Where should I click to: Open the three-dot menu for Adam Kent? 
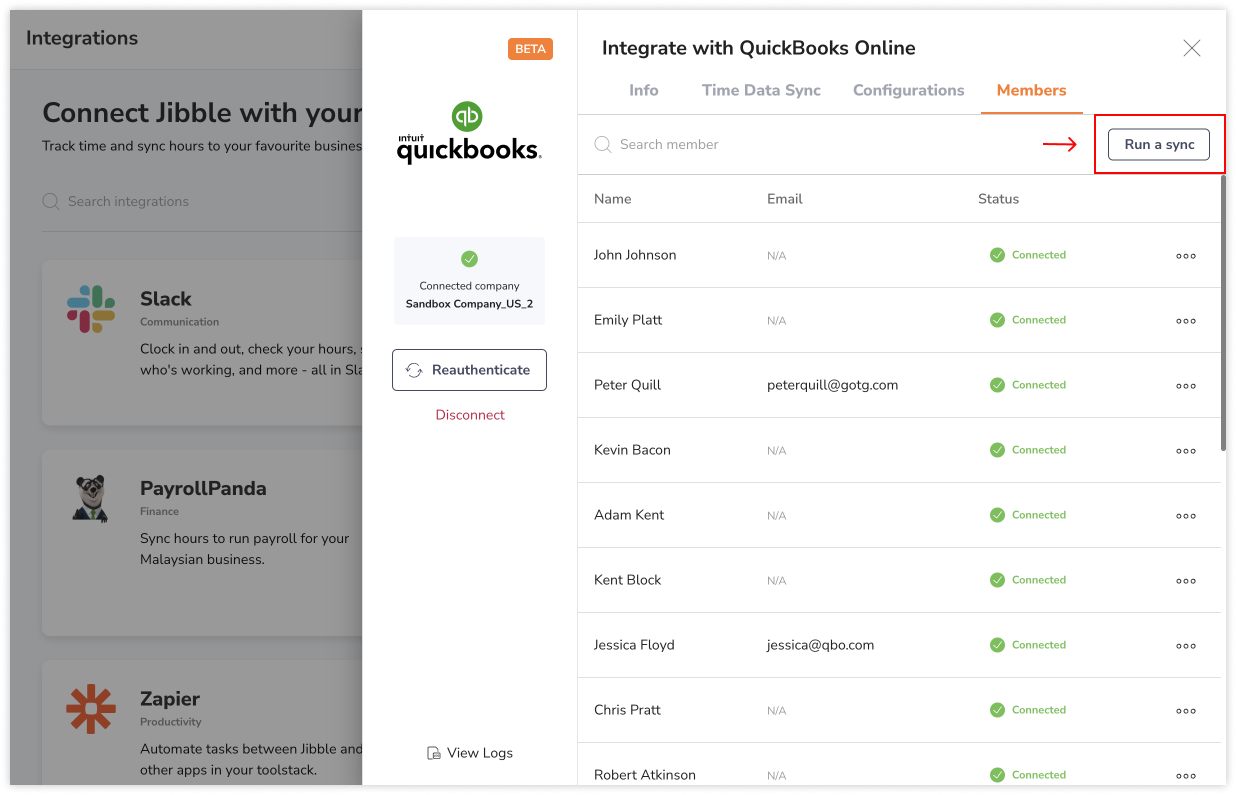tap(1186, 516)
